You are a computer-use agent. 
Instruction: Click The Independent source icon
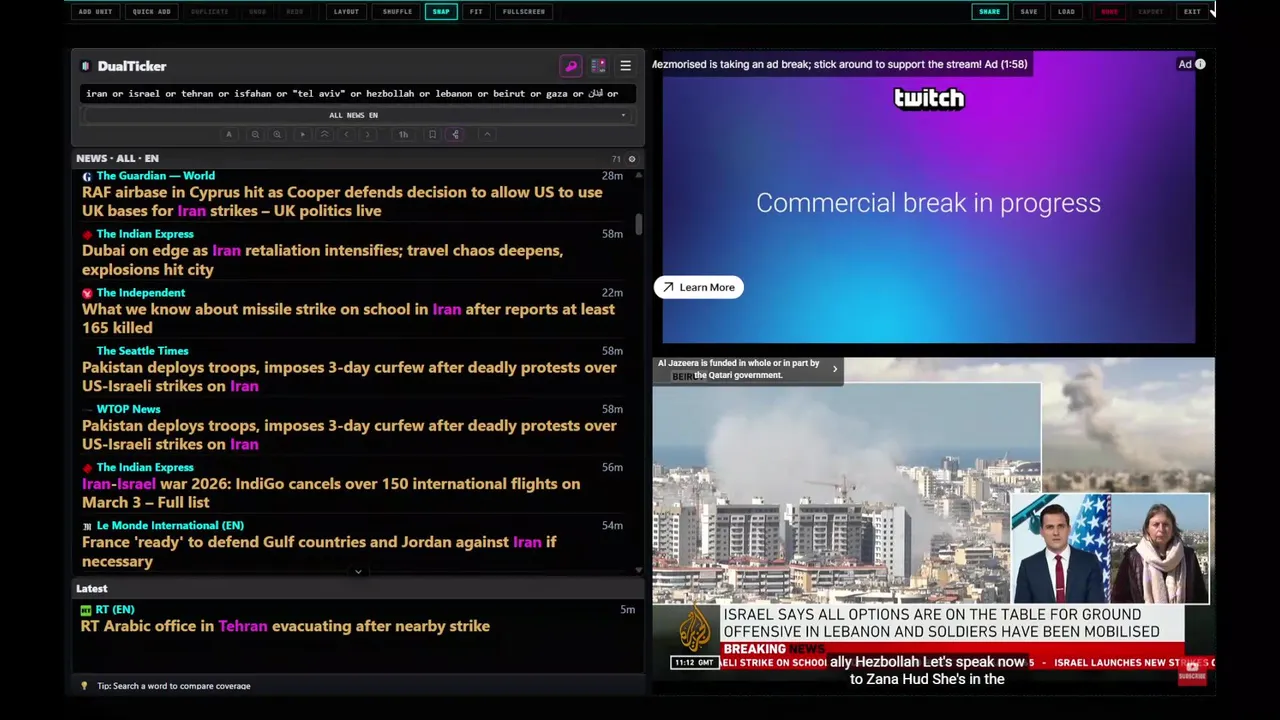tap(87, 293)
